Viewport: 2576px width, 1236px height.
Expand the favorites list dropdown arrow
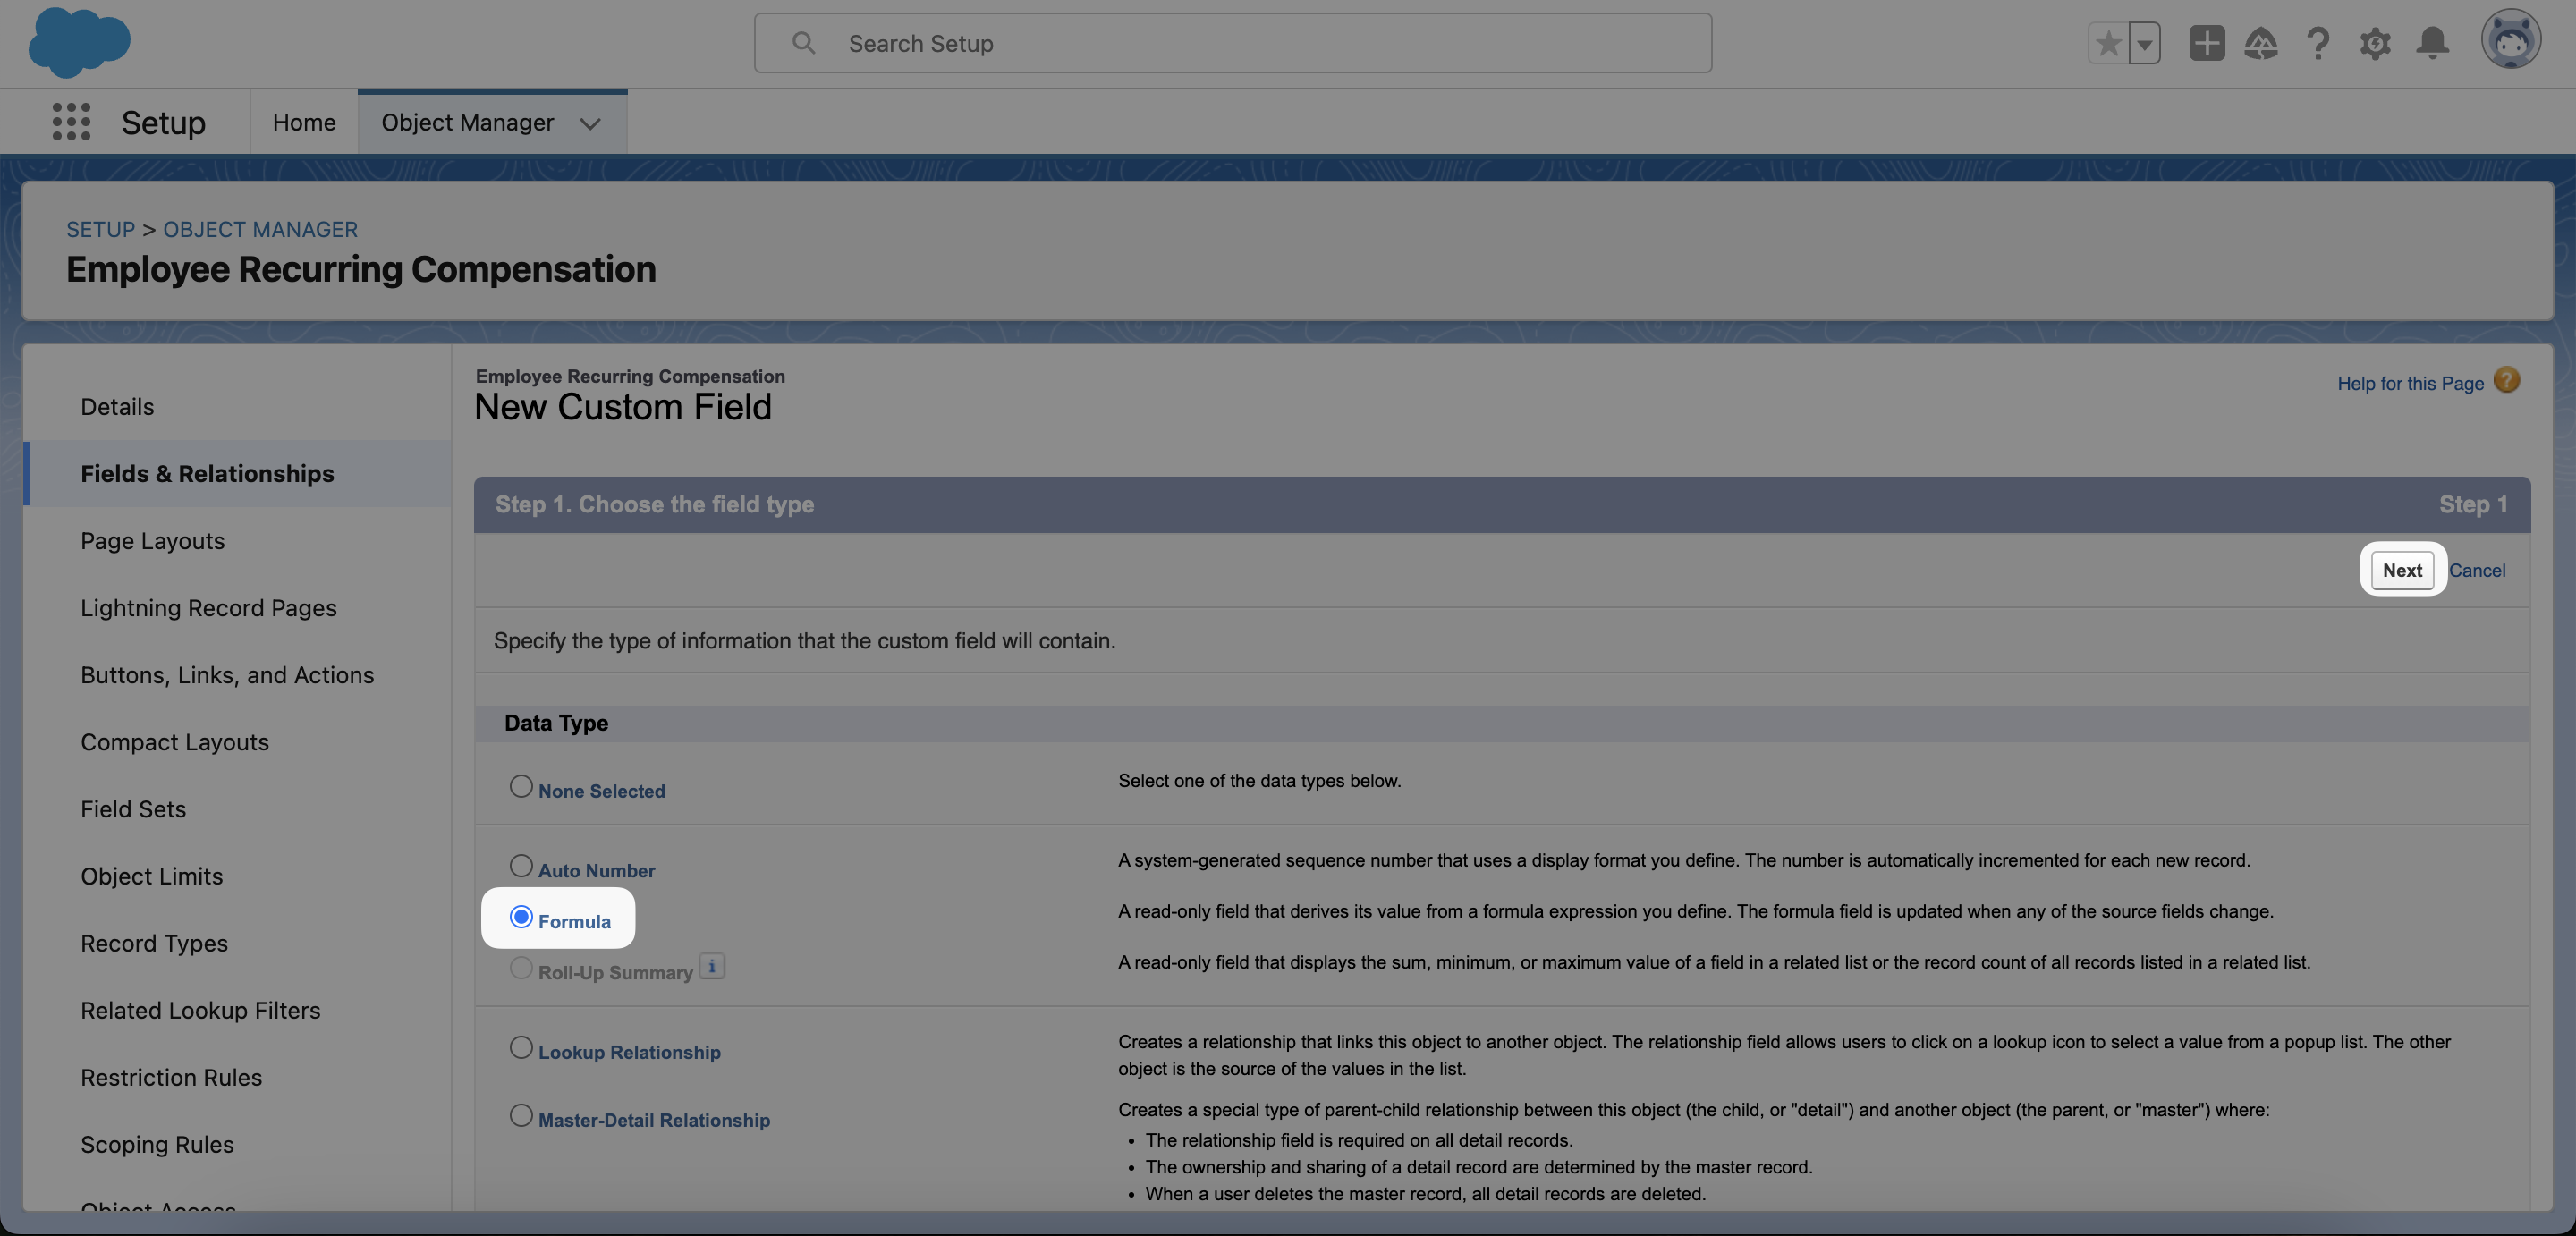[2144, 43]
